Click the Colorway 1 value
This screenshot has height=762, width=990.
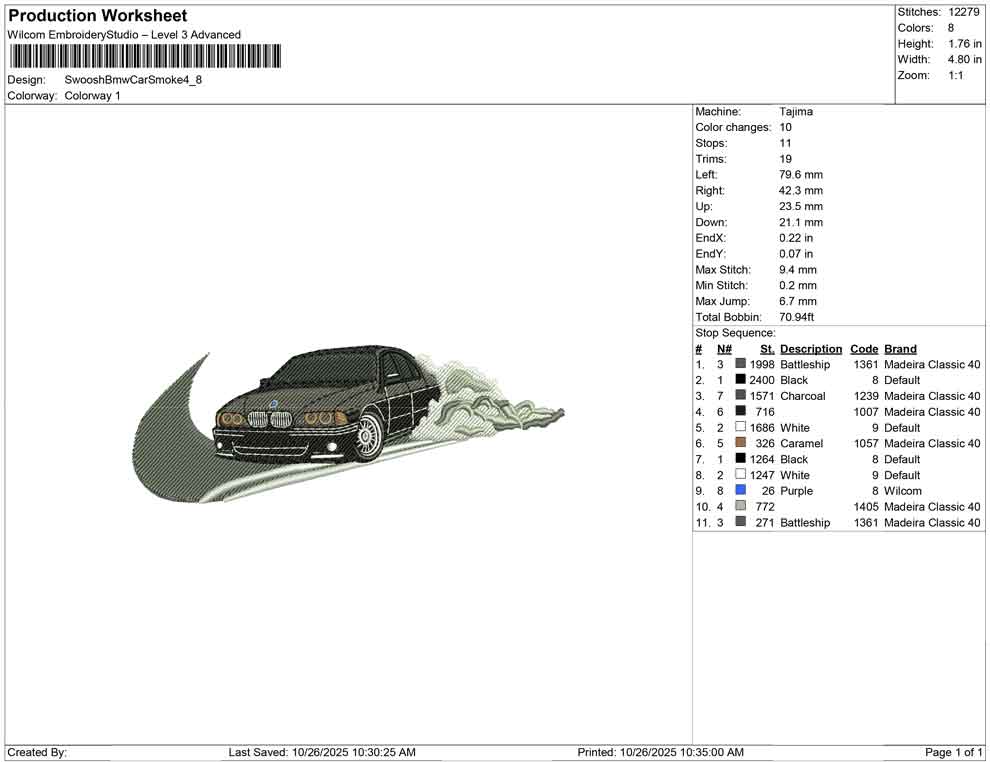pos(92,96)
